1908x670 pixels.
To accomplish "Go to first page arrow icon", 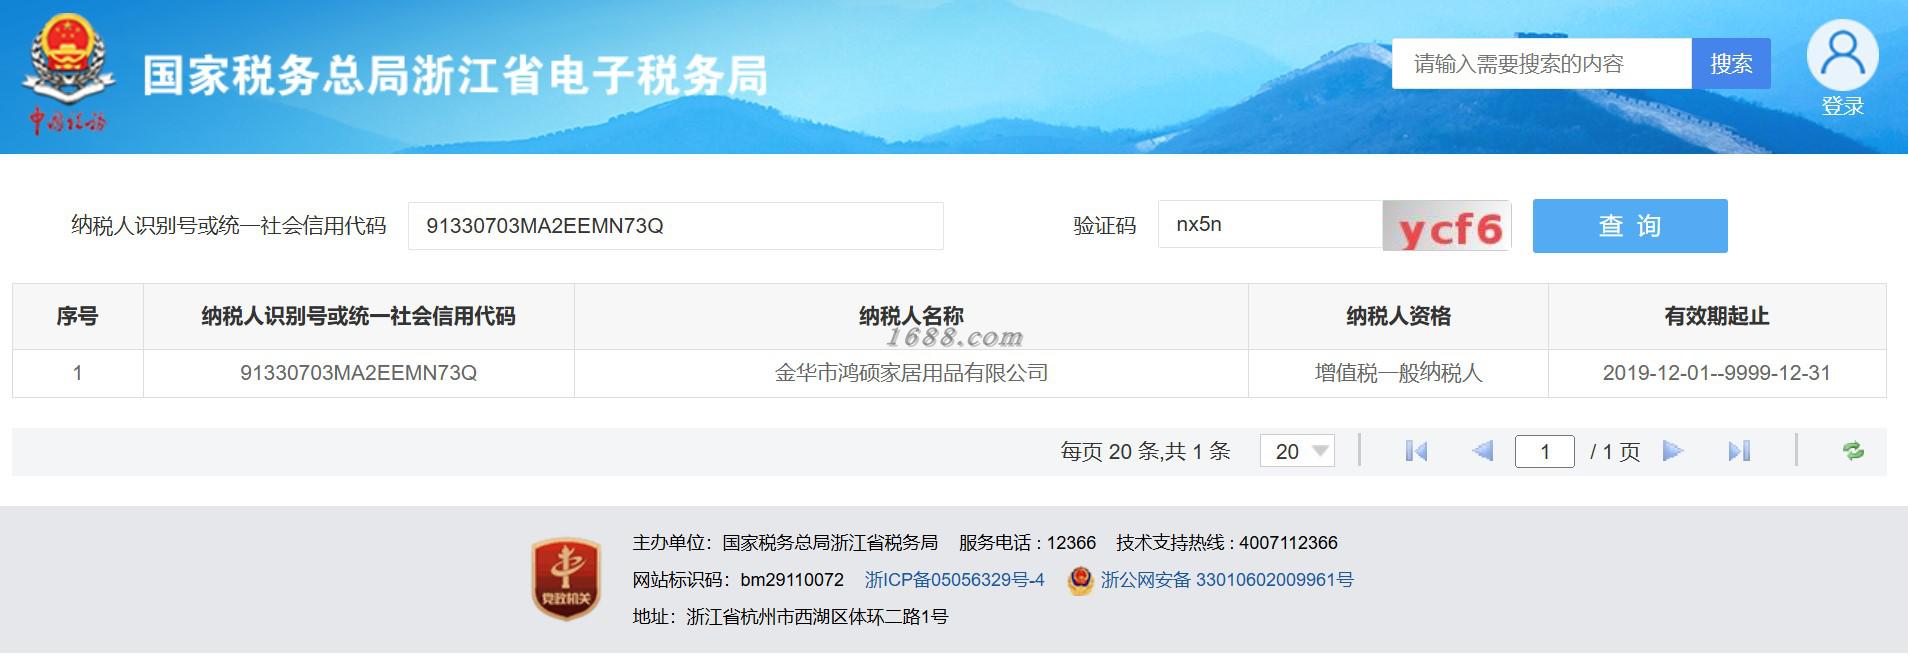I will pyautogui.click(x=1416, y=451).
